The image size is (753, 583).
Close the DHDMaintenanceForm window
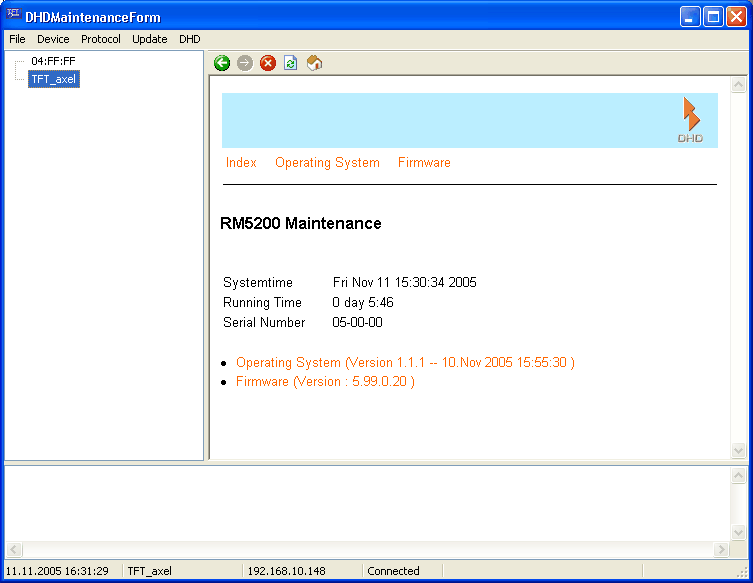[736, 17]
